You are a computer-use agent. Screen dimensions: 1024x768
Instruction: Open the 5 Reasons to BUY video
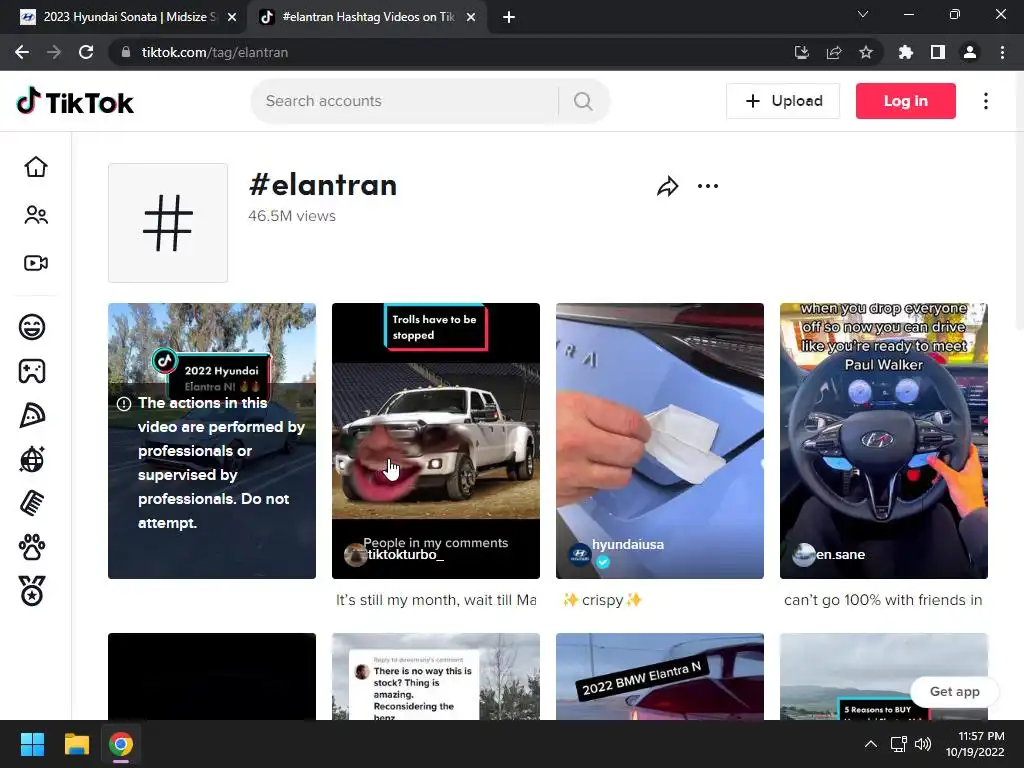pyautogui.click(x=884, y=677)
